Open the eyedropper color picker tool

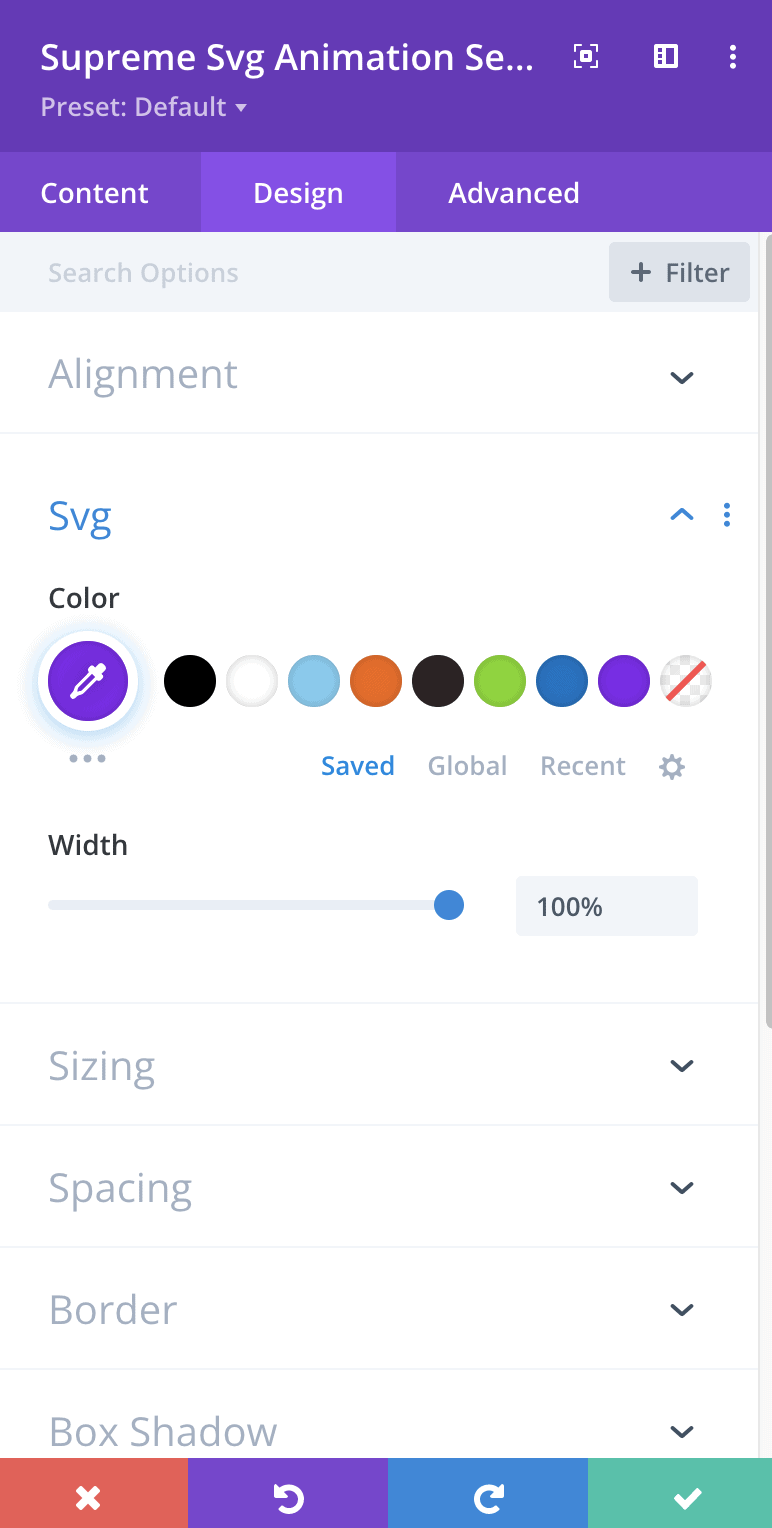pyautogui.click(x=87, y=680)
